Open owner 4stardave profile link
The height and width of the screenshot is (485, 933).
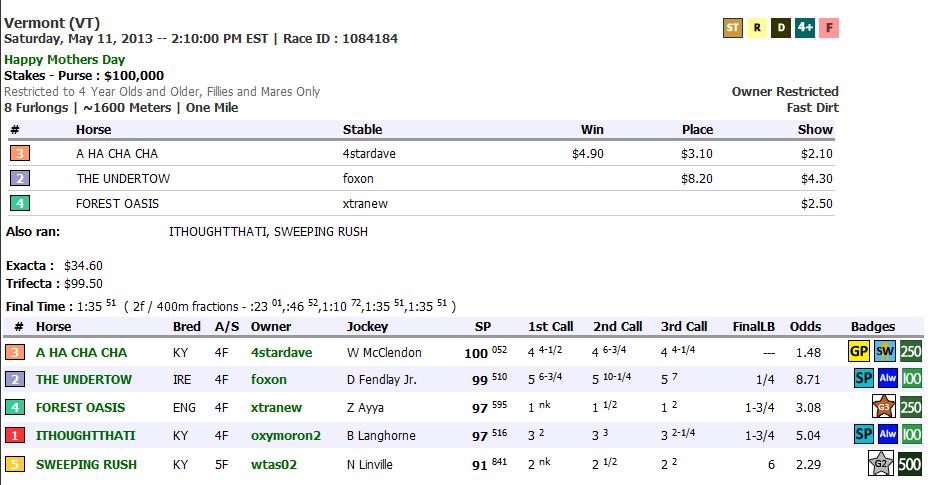tap(281, 353)
